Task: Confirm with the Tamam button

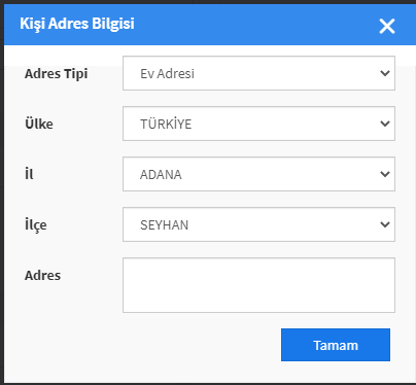Action: 335,345
